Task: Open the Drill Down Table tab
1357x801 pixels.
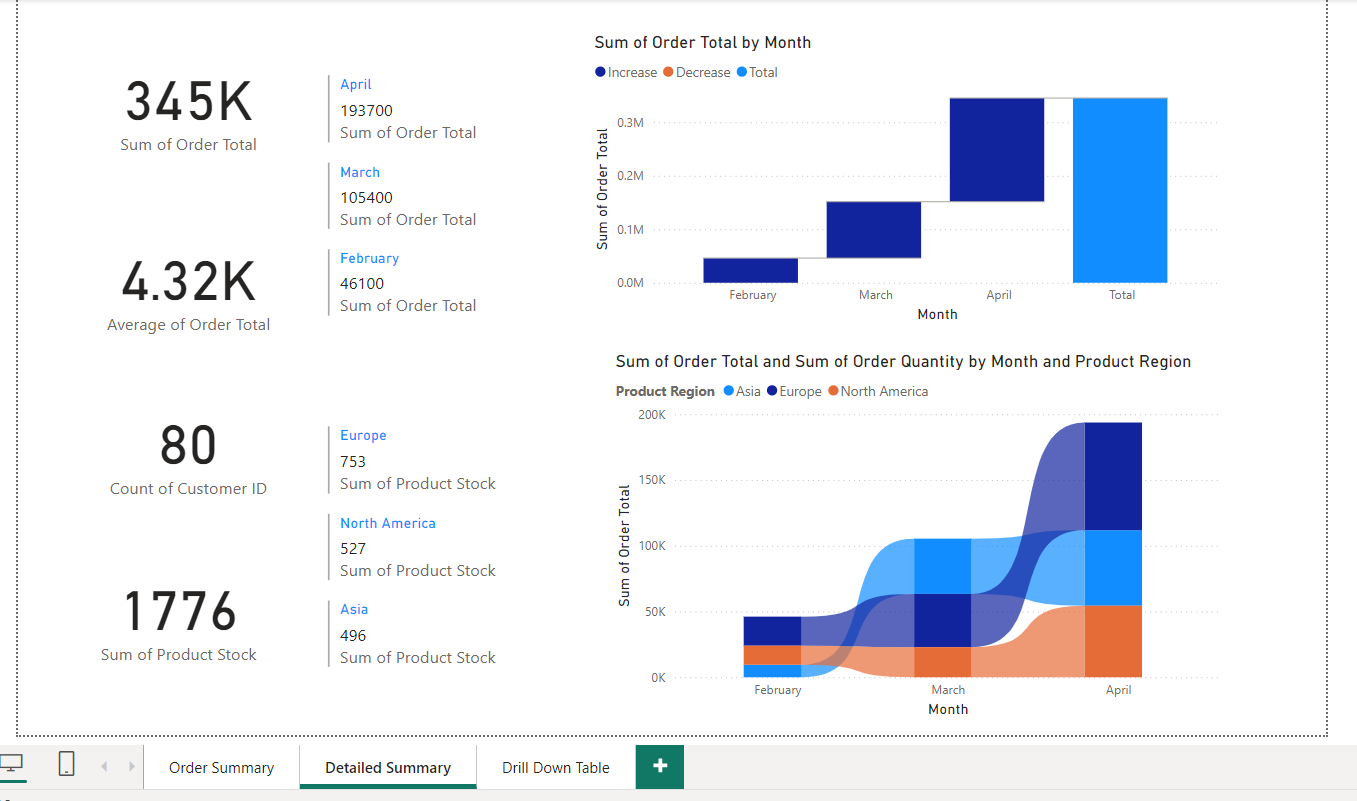Action: click(556, 767)
